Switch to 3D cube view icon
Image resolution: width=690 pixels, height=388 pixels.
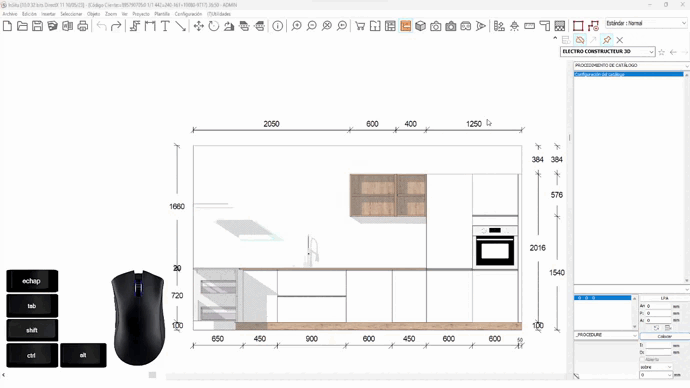420,26
